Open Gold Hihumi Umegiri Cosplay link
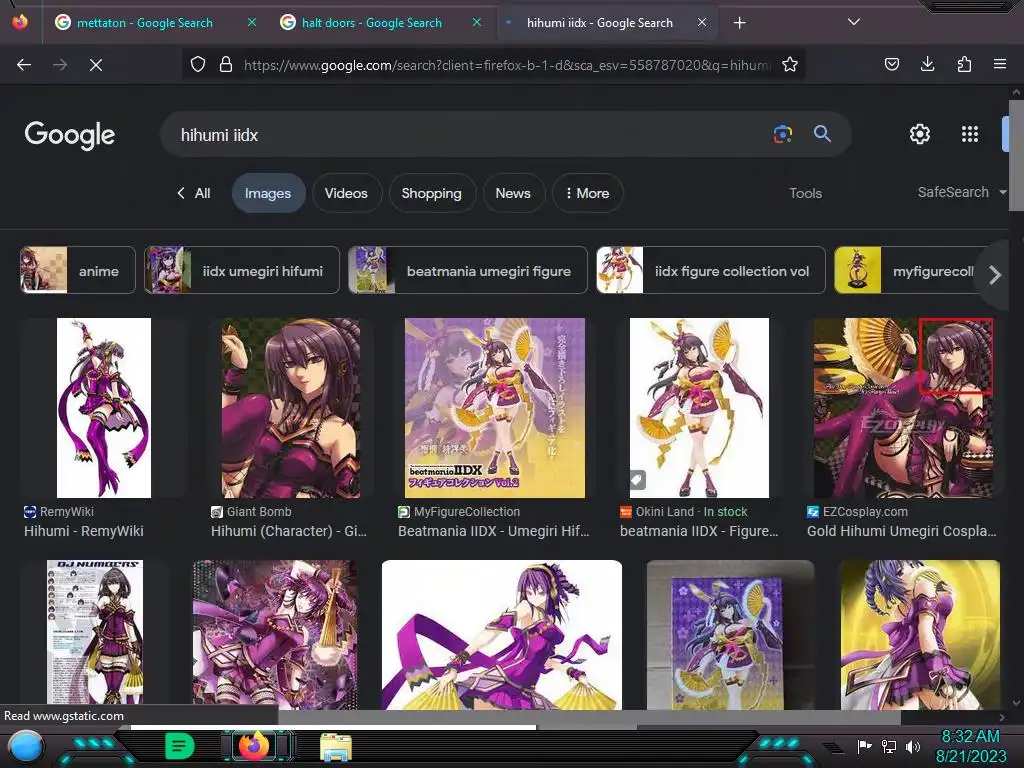The image size is (1024, 768). click(x=902, y=531)
